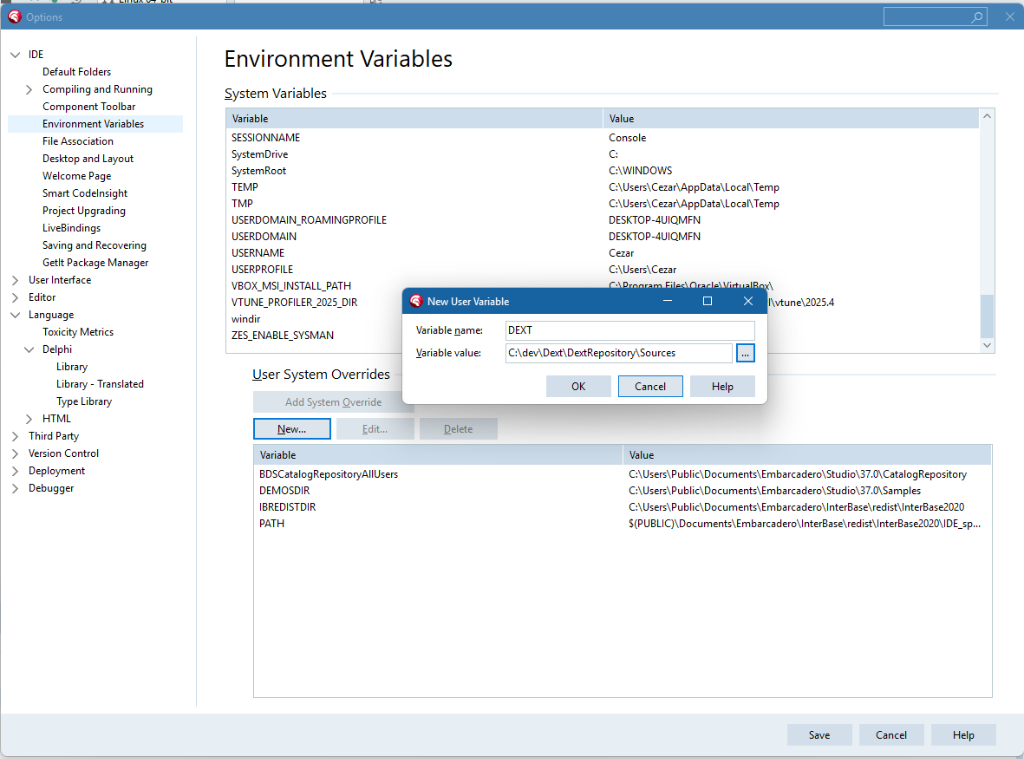Select Default Folders in options tree
The image size is (1024, 759).
(x=76, y=72)
